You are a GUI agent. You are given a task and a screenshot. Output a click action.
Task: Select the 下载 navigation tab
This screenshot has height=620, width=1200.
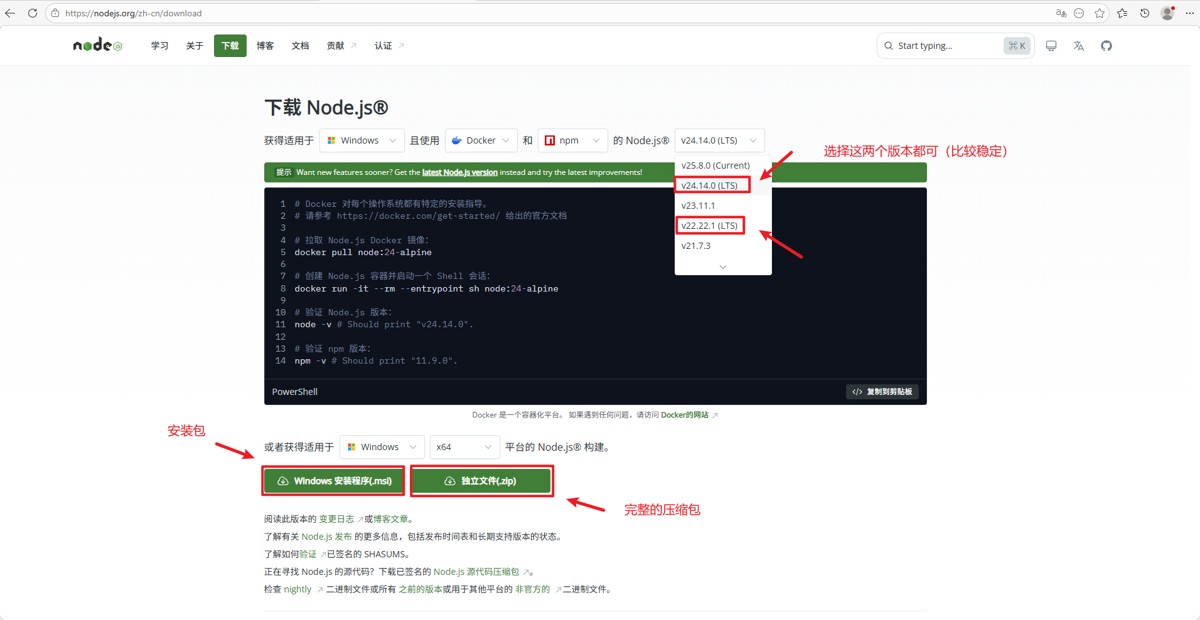point(230,46)
